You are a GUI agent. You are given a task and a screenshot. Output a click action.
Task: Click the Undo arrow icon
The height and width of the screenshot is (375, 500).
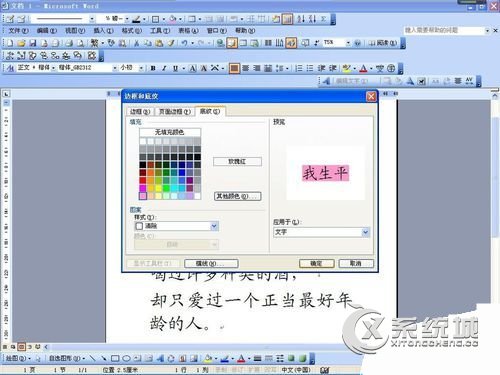184,43
